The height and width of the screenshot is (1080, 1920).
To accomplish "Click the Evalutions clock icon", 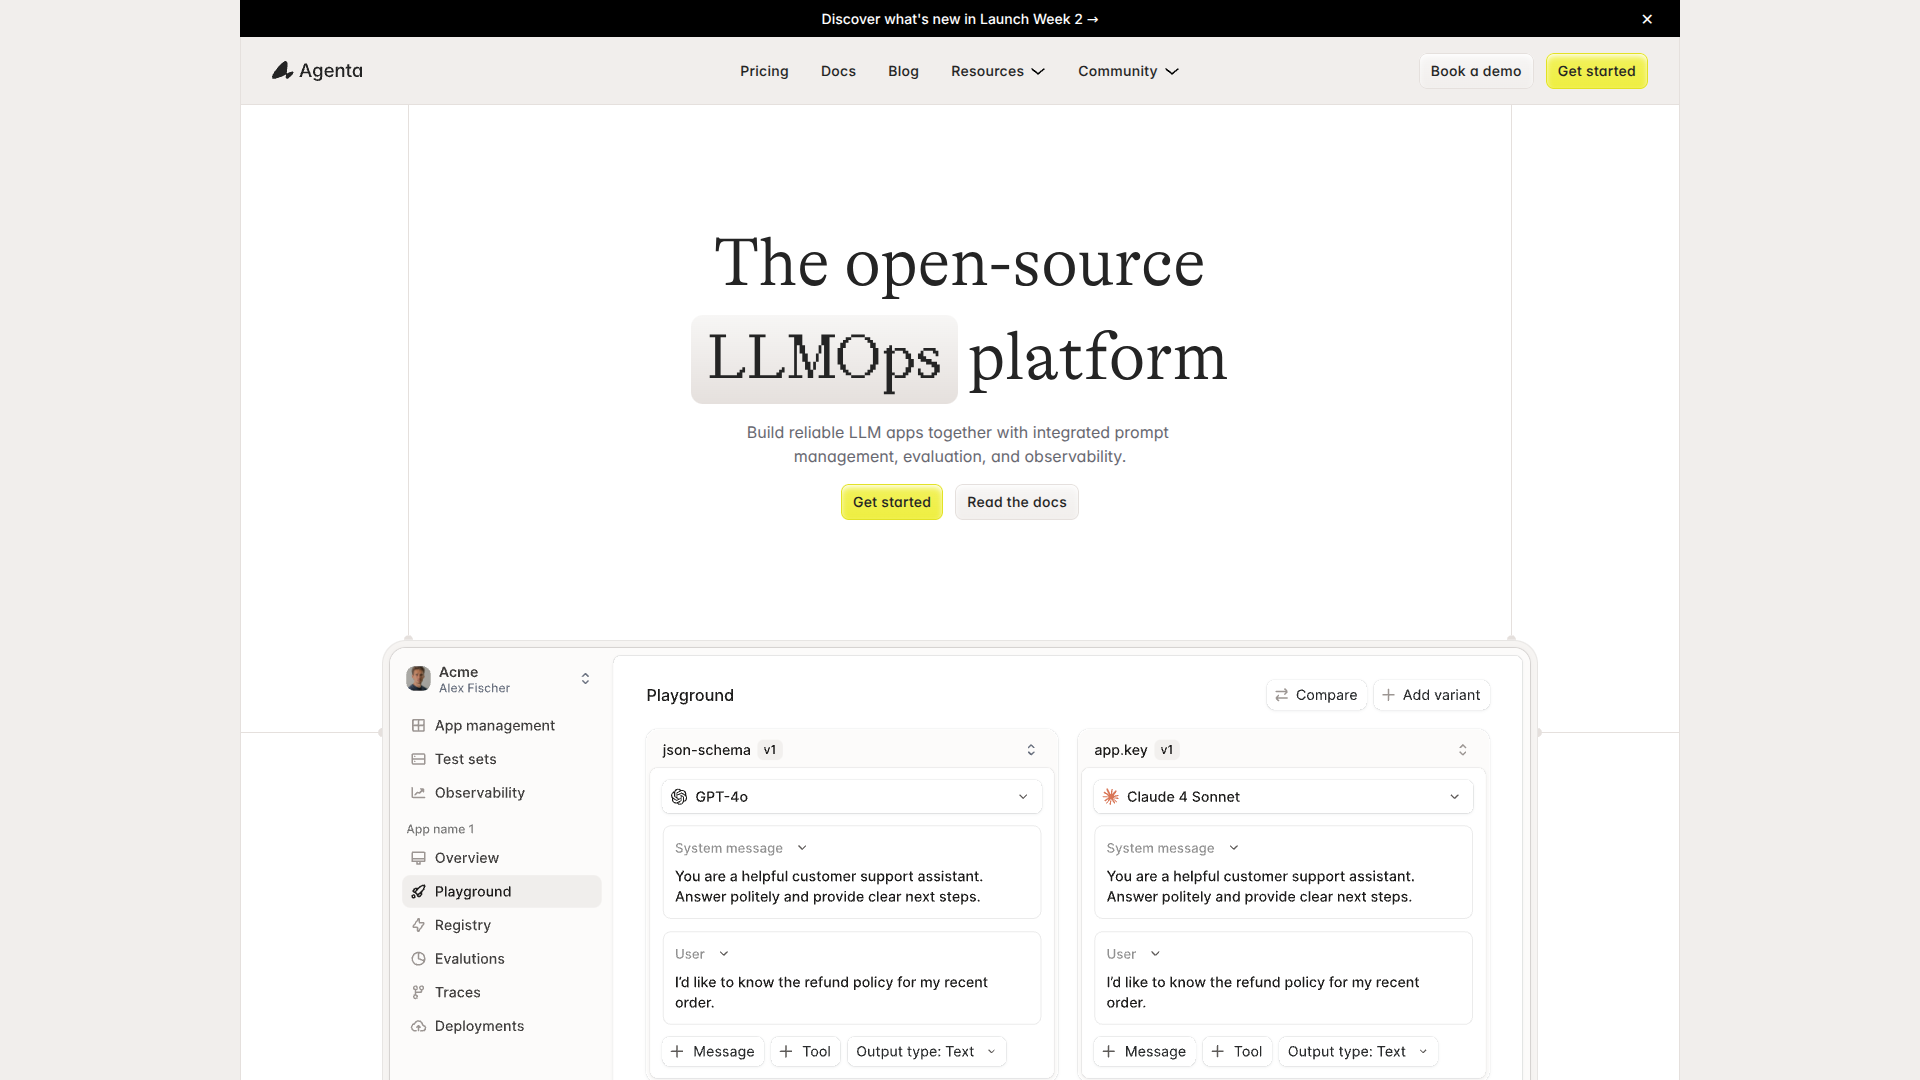I will [418, 958].
